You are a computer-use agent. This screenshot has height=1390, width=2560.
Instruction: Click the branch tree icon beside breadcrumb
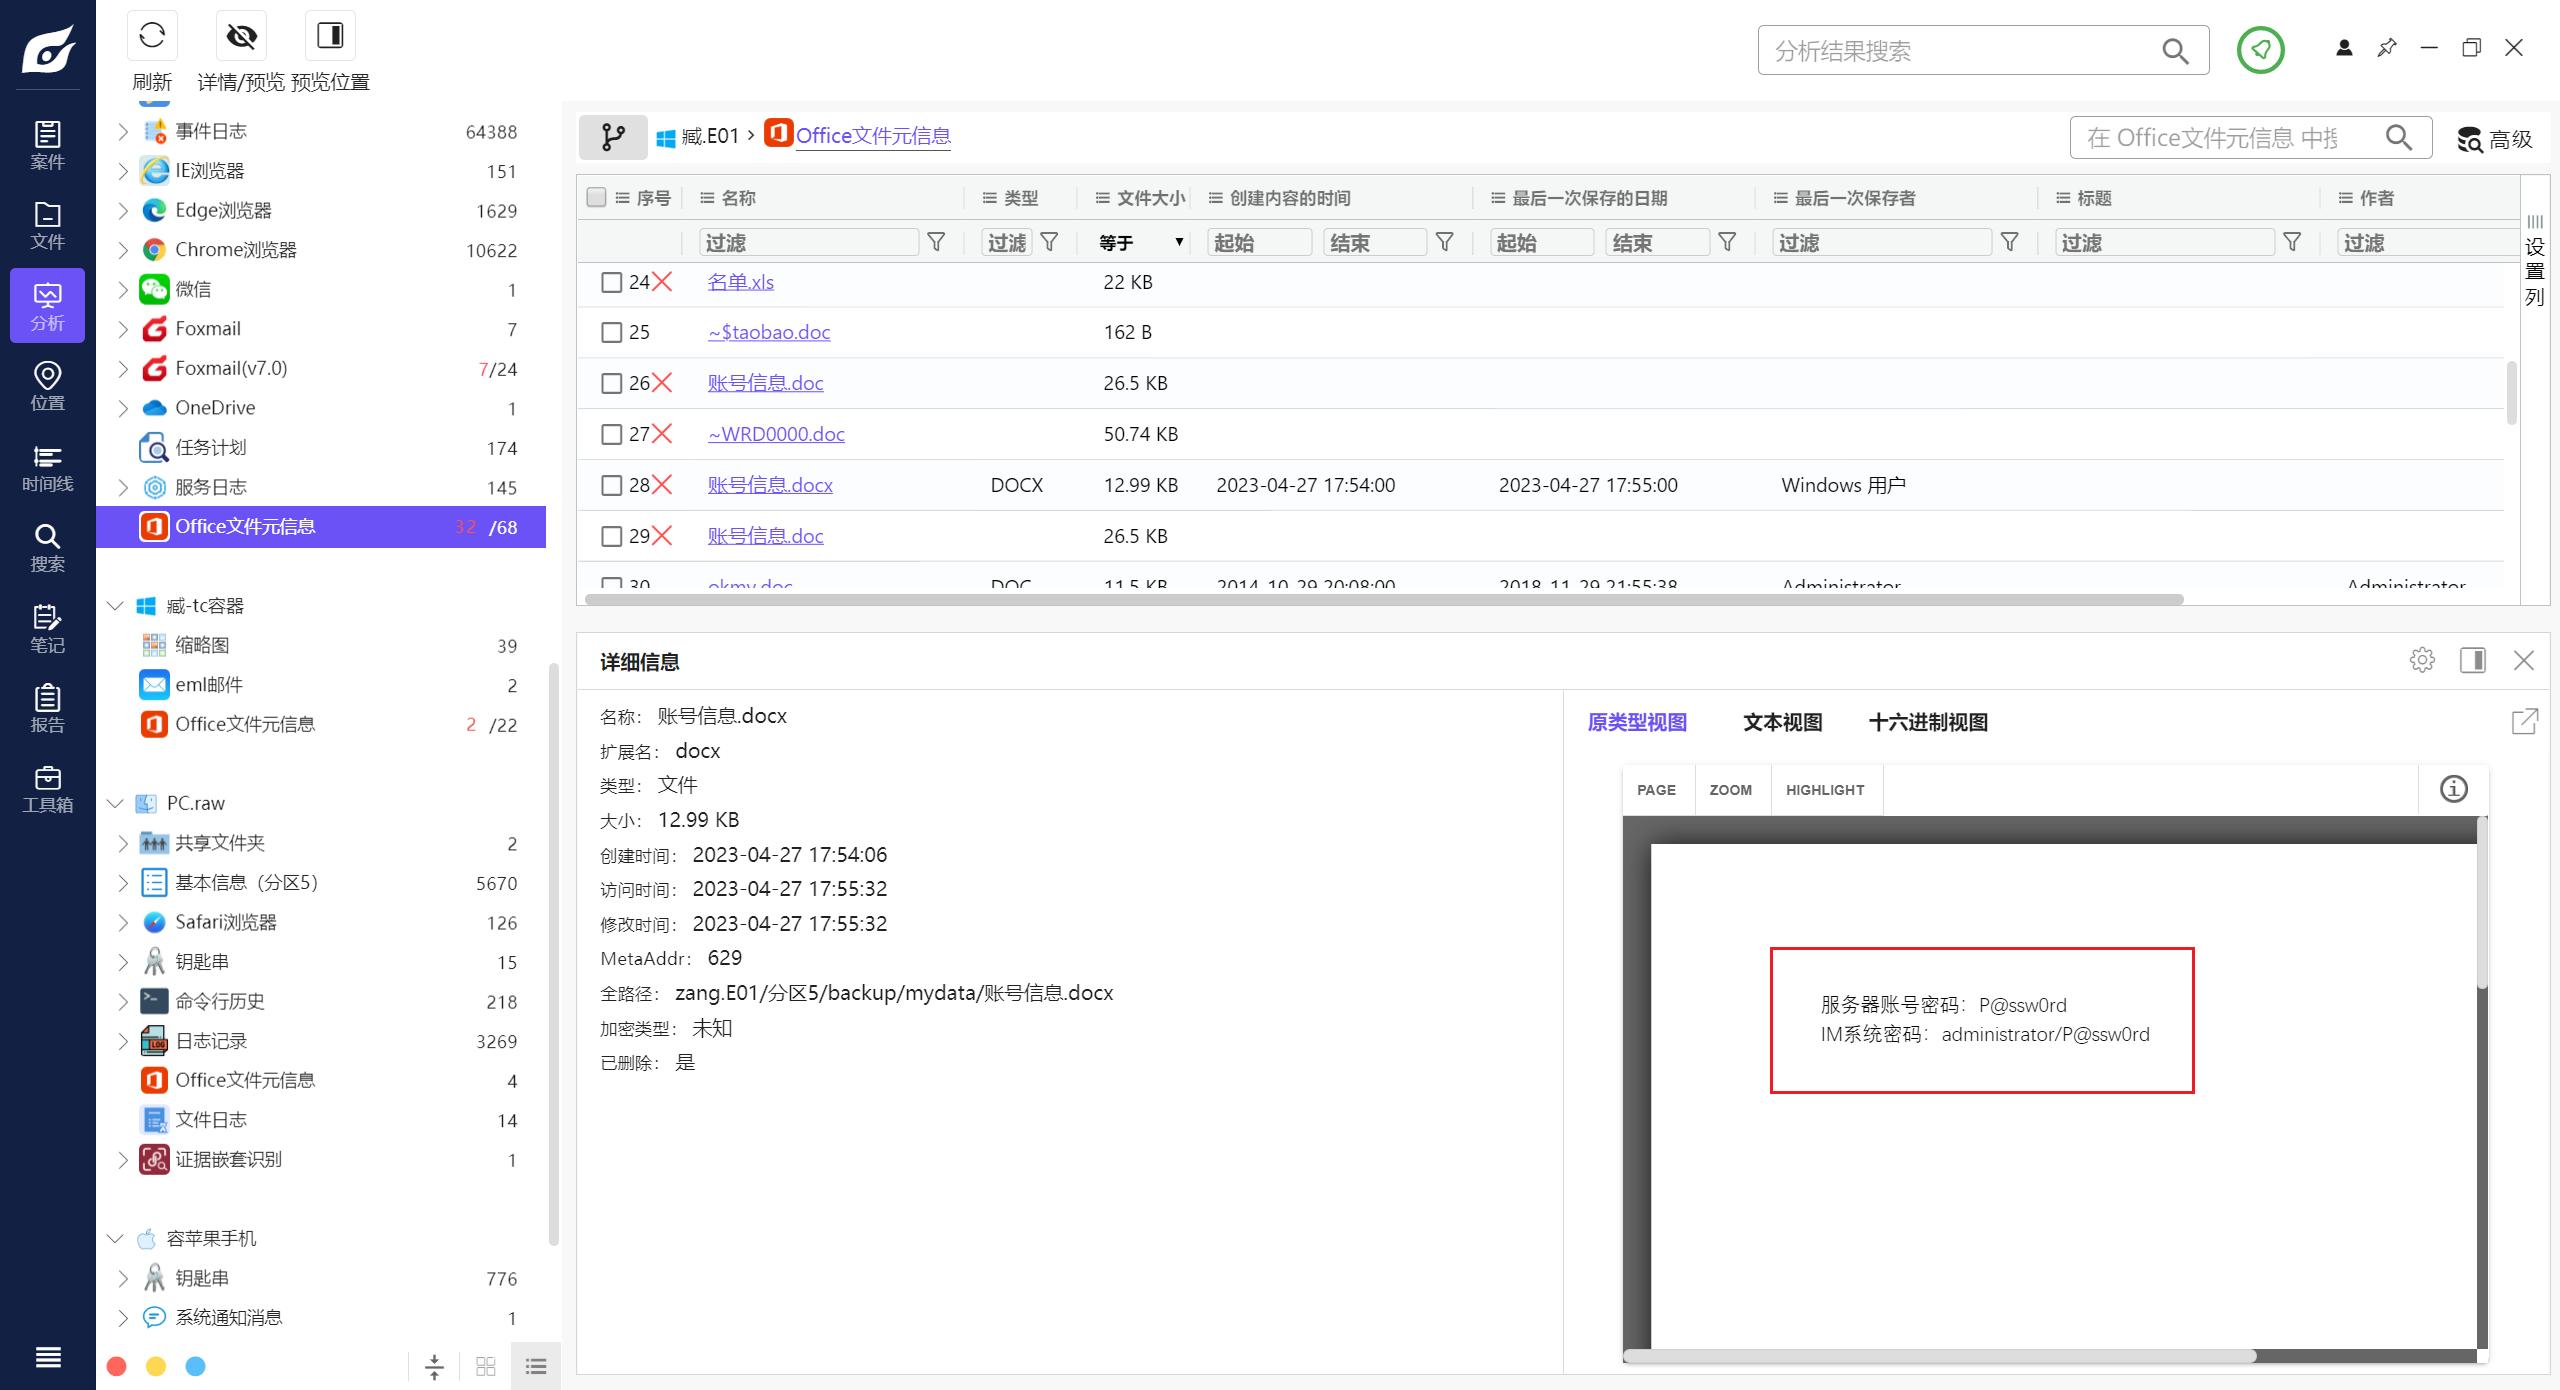point(613,137)
